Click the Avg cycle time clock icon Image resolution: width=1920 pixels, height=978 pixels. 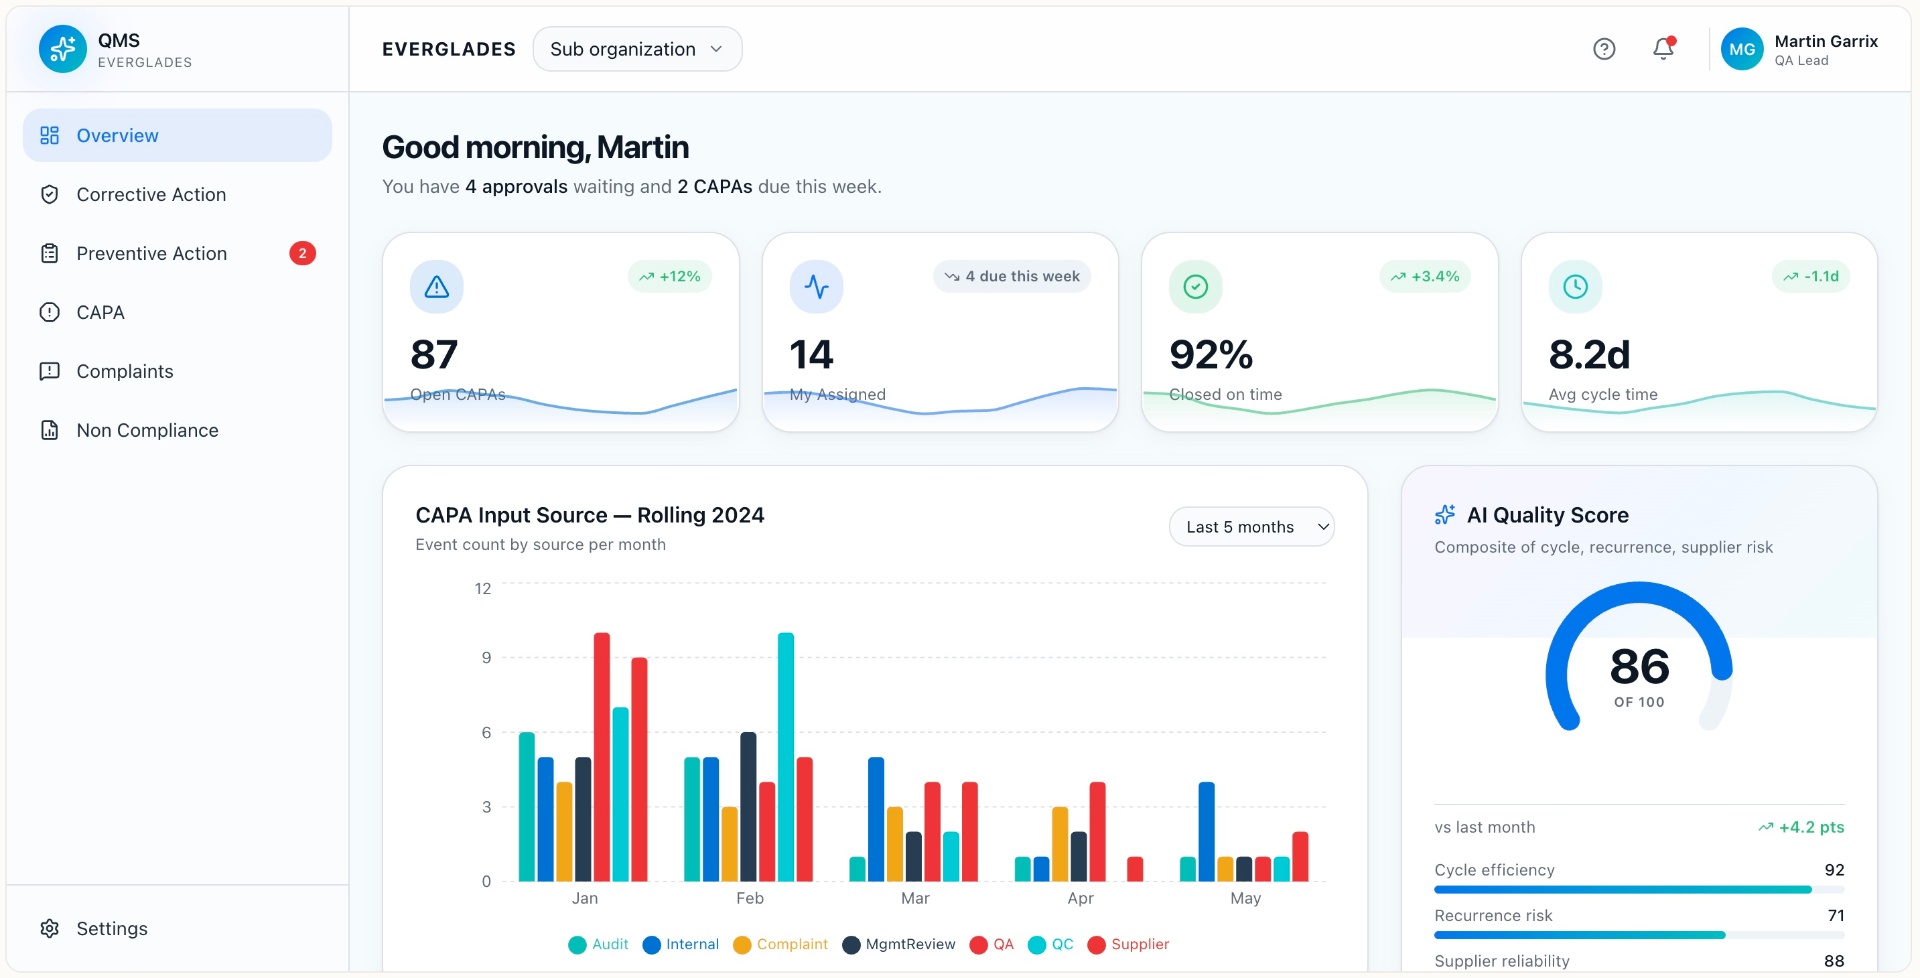coord(1575,287)
